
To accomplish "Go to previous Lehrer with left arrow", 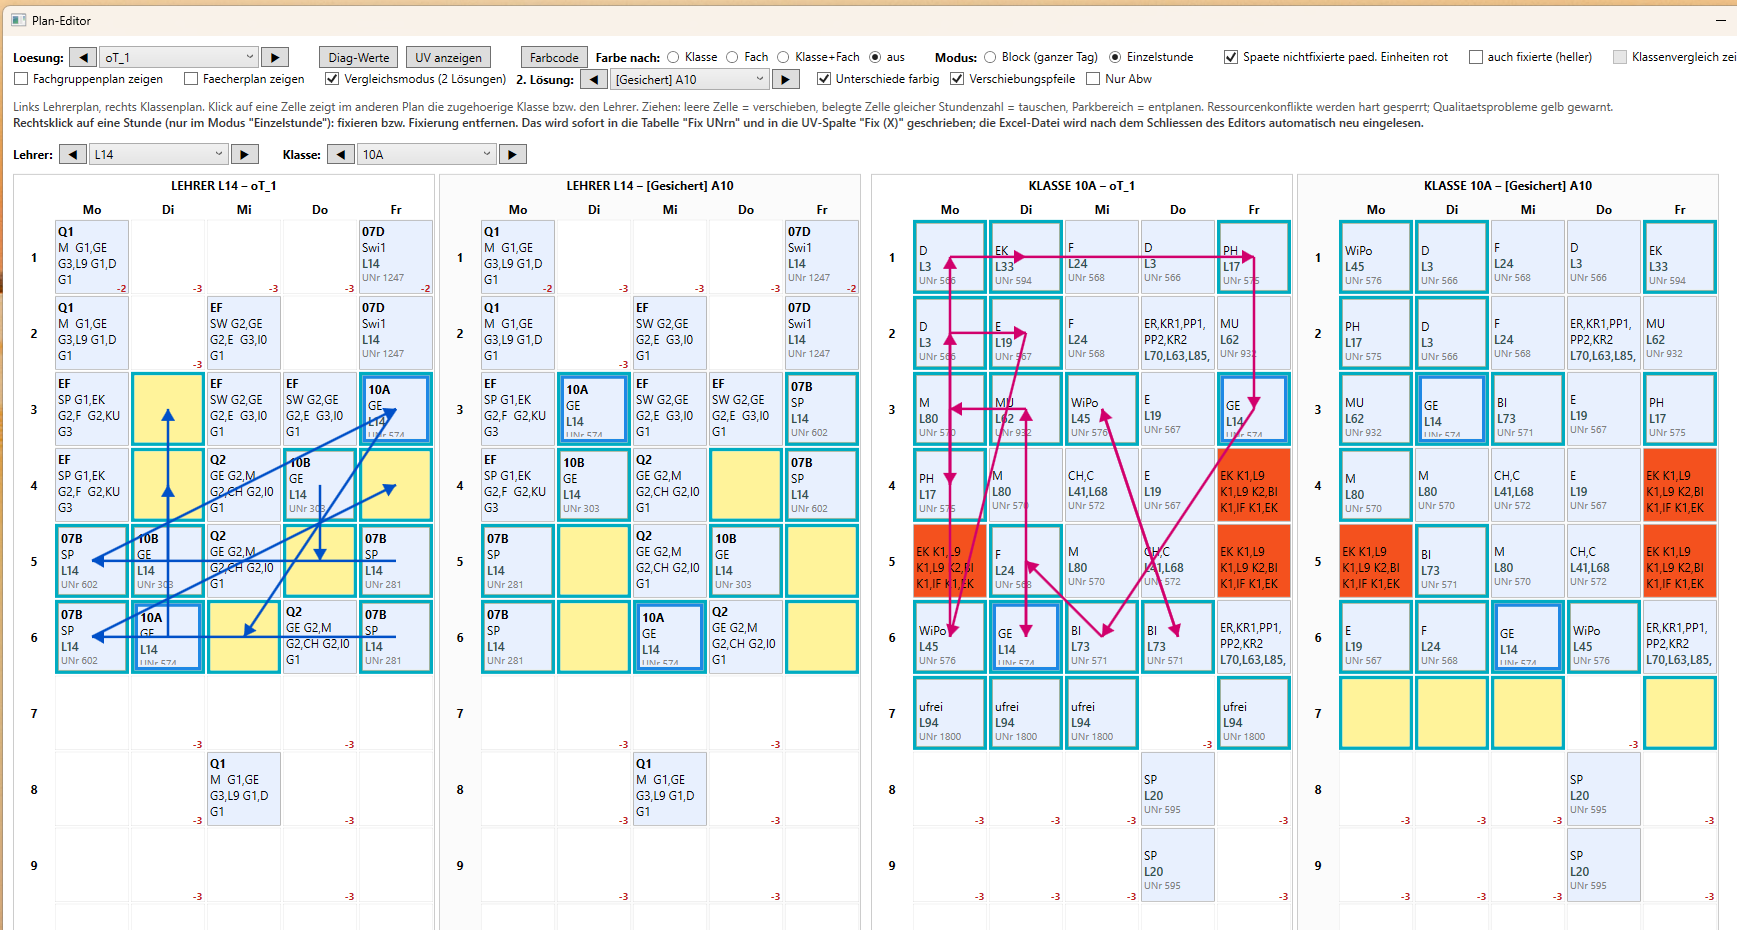I will point(73,154).
